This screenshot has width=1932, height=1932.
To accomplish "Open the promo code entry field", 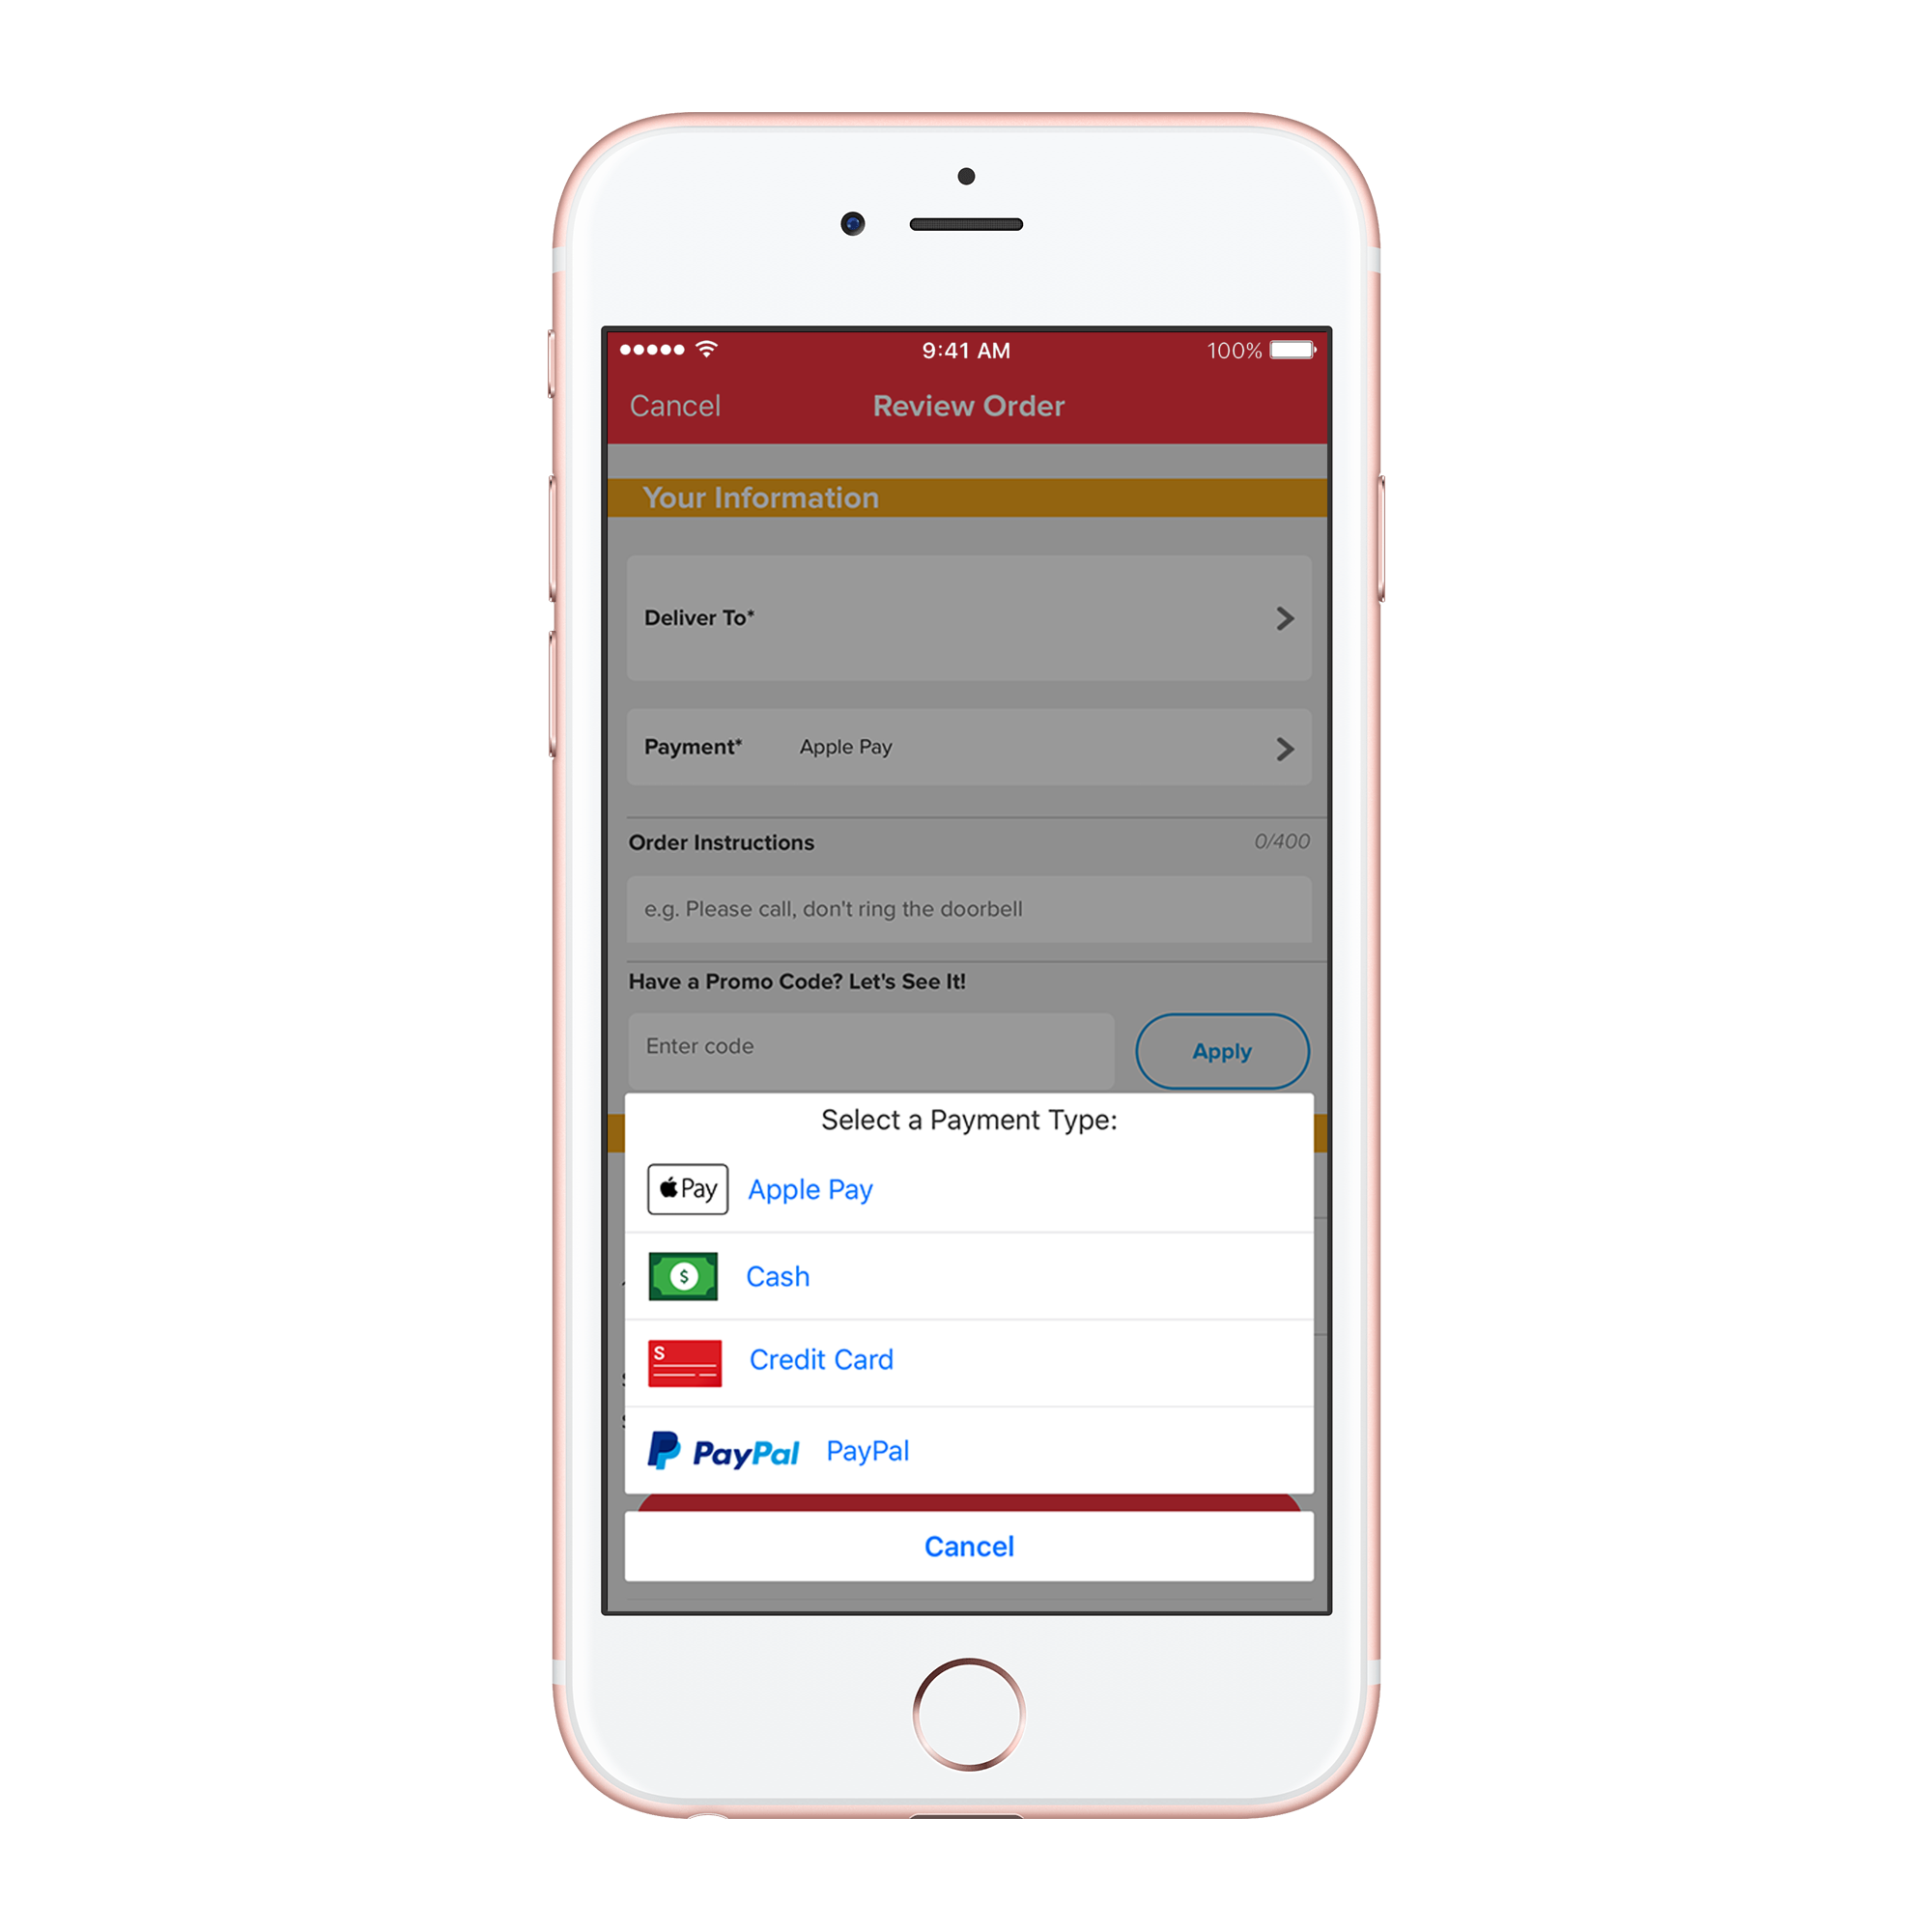I will click(x=867, y=1049).
